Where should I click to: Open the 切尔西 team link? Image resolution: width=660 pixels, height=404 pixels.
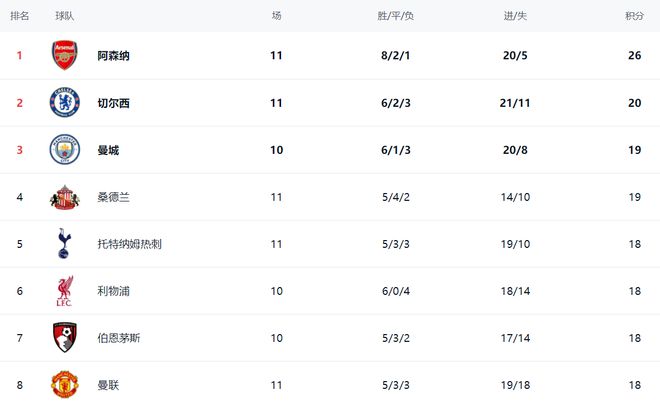click(x=113, y=103)
